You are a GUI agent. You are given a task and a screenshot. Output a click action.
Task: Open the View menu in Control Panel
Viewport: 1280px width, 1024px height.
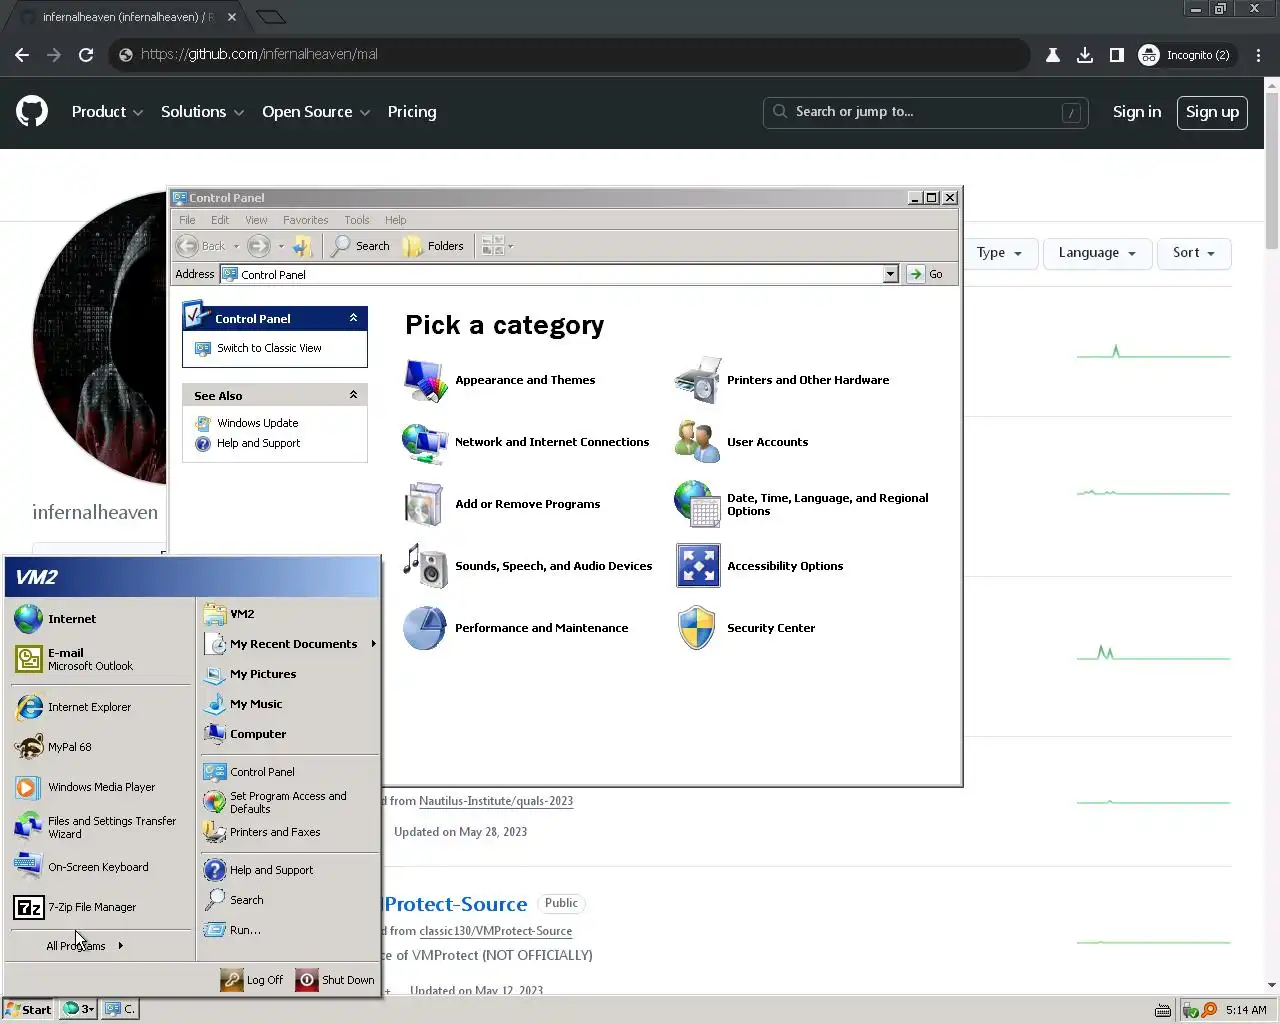pyautogui.click(x=257, y=220)
